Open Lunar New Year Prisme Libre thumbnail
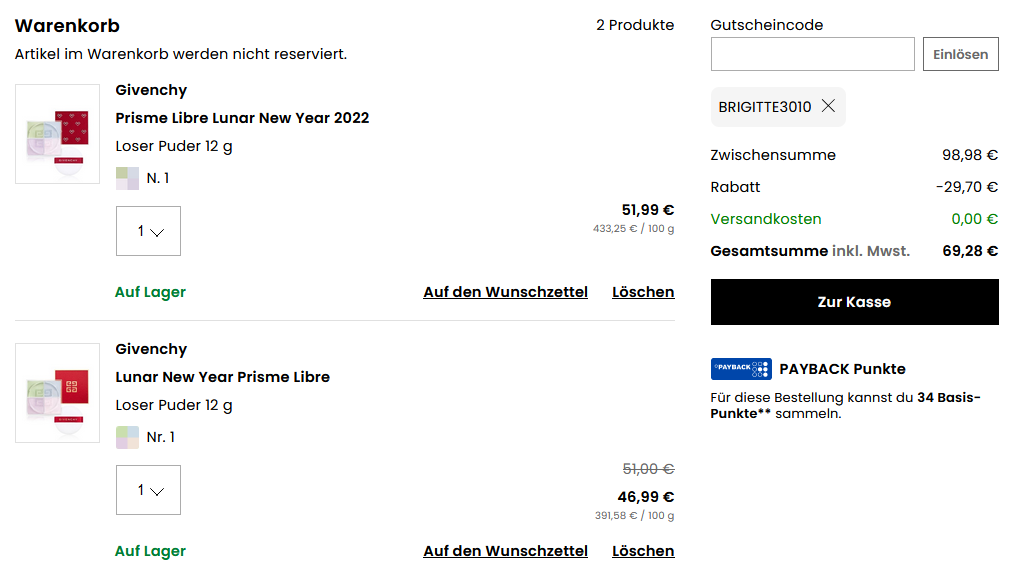 click(x=58, y=393)
